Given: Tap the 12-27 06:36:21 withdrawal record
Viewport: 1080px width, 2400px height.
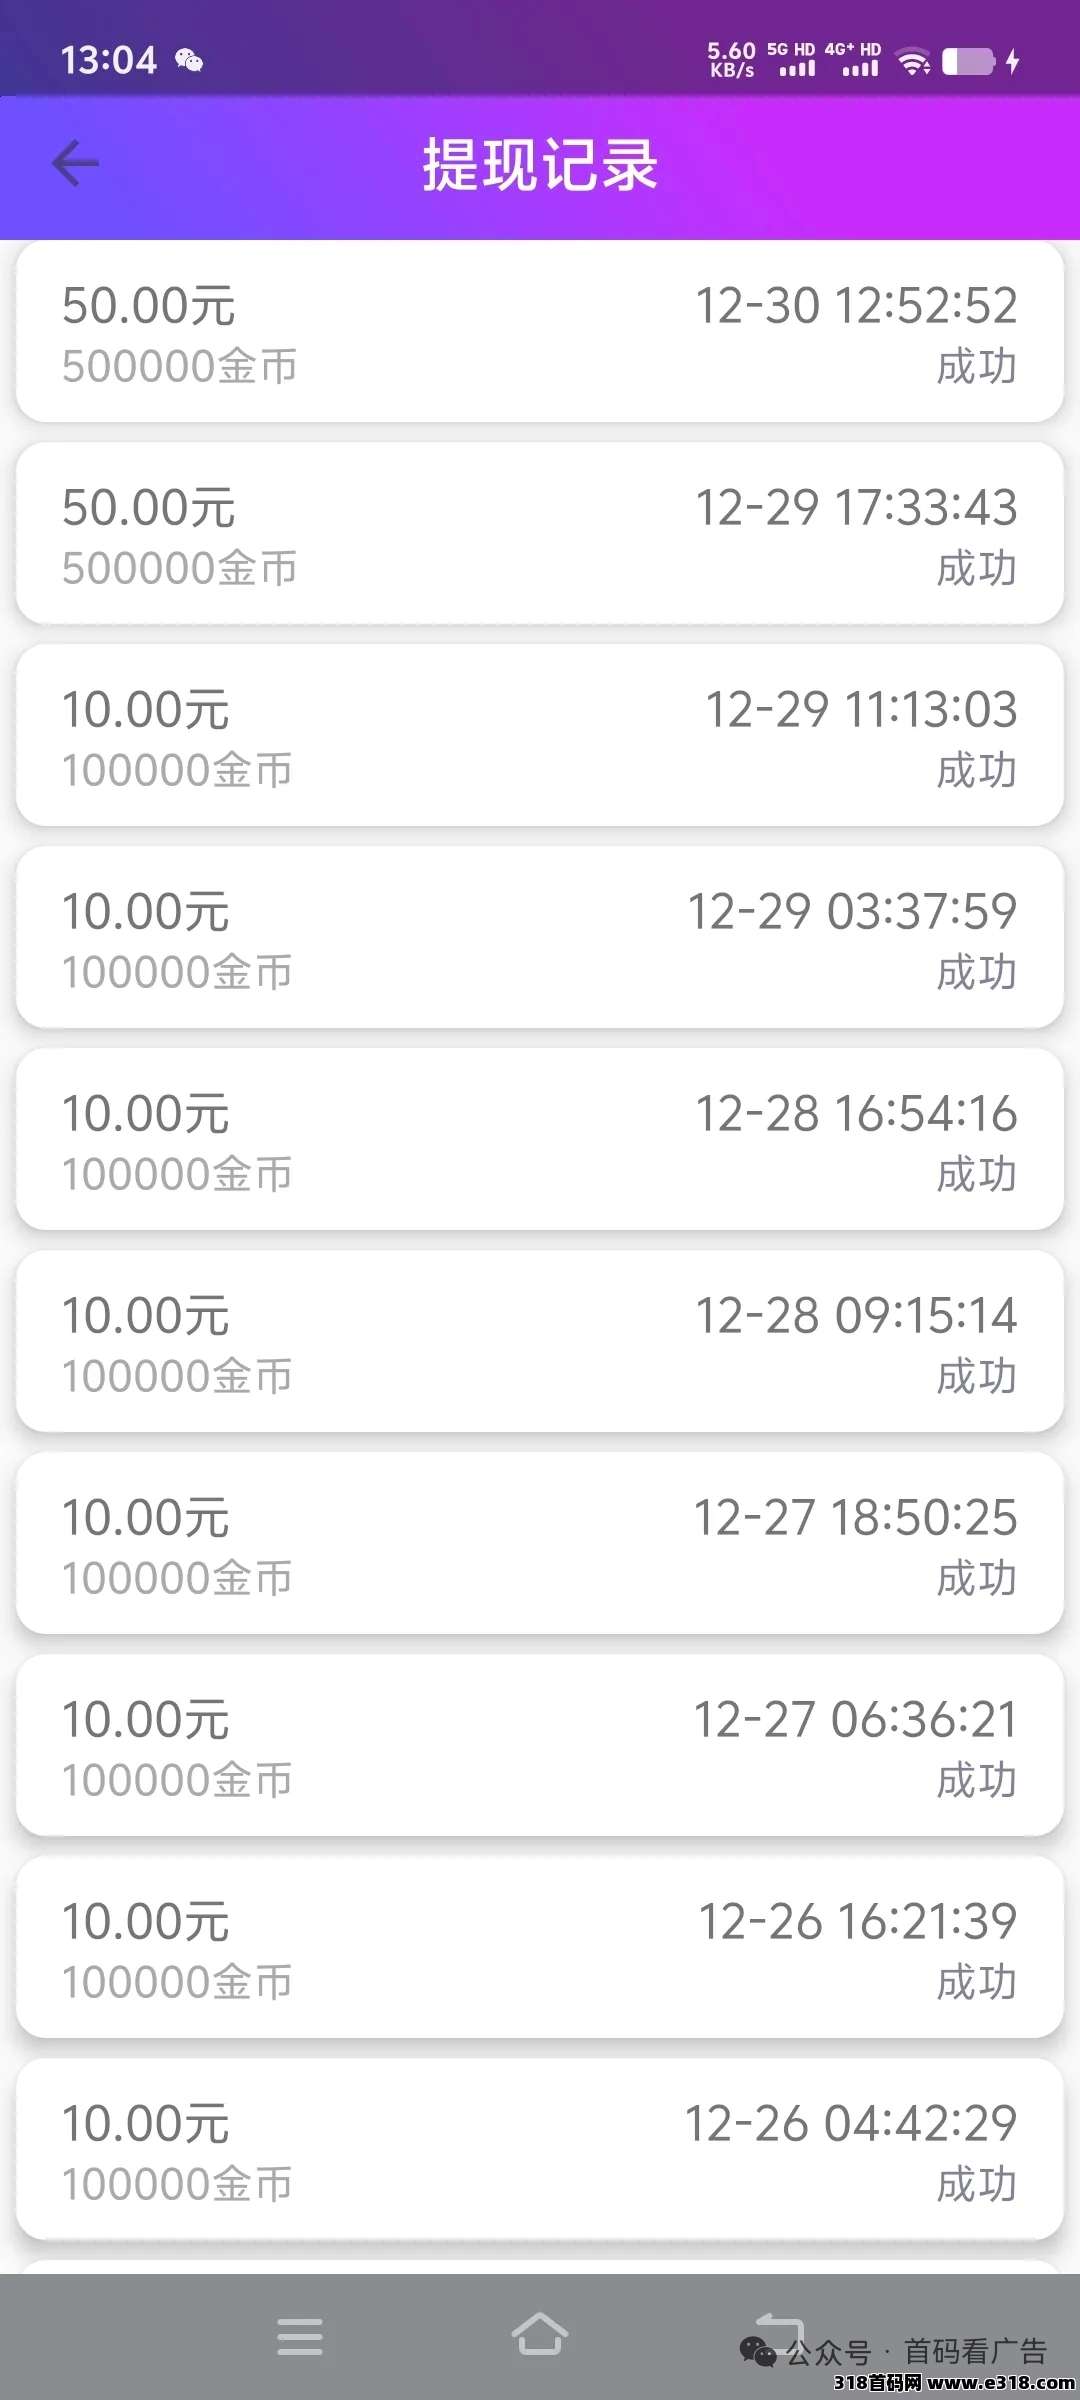Looking at the screenshot, I should [540, 1747].
